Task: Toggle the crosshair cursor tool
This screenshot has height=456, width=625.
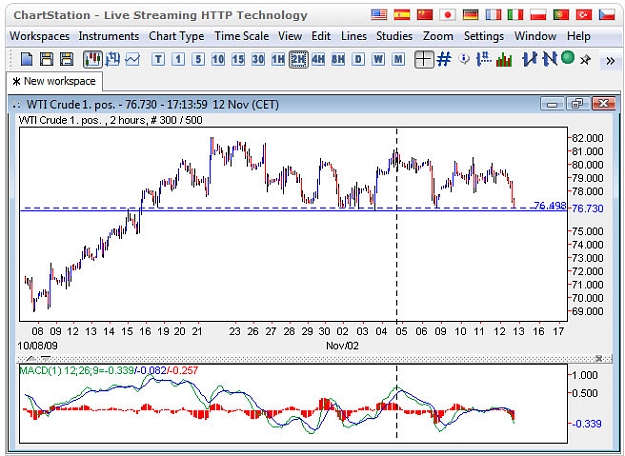Action: 424,60
